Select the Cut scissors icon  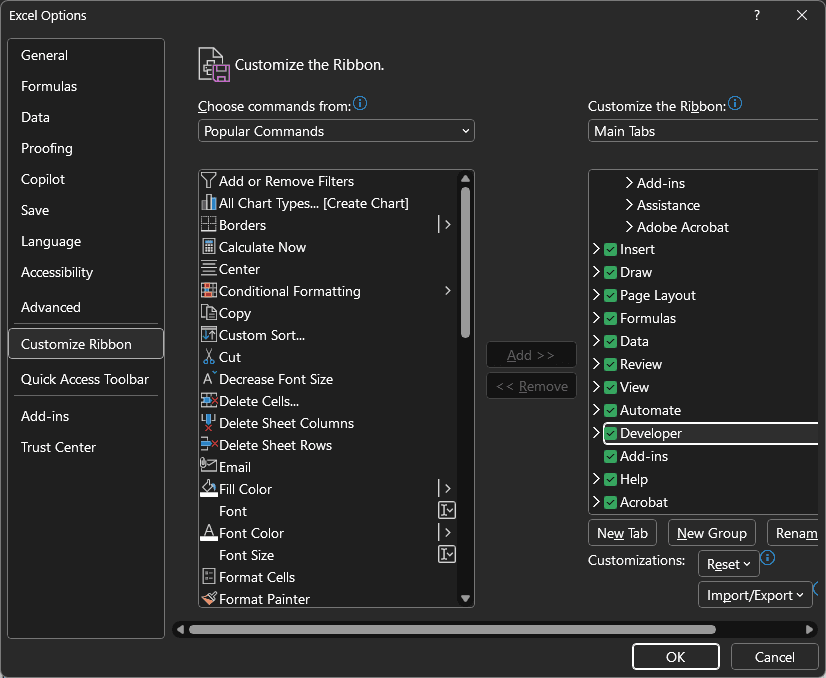pos(209,357)
